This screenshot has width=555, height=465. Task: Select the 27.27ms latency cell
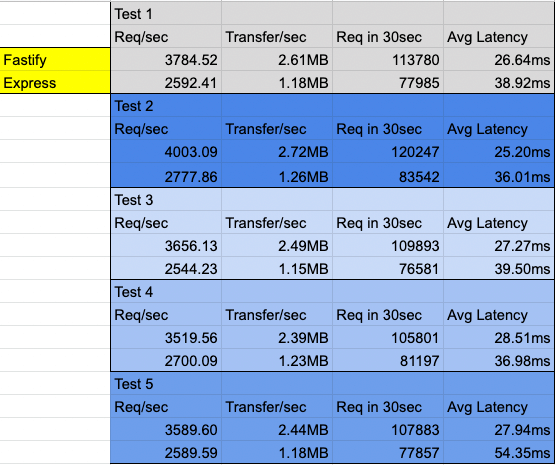click(x=499, y=245)
